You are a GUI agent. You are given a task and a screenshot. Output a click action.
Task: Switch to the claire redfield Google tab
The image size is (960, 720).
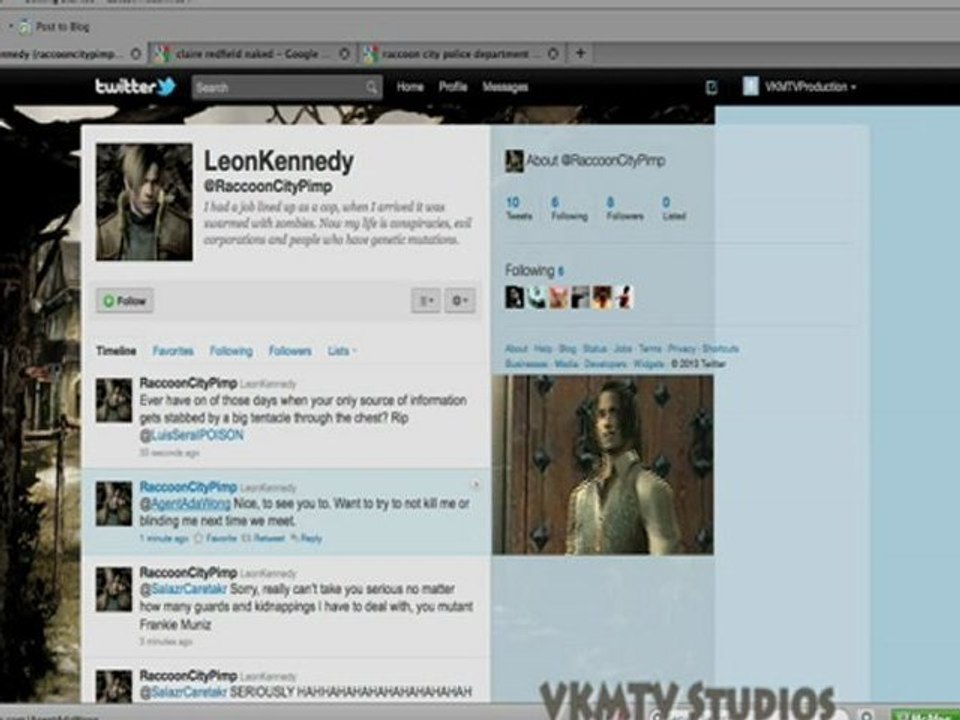pyautogui.click(x=252, y=54)
